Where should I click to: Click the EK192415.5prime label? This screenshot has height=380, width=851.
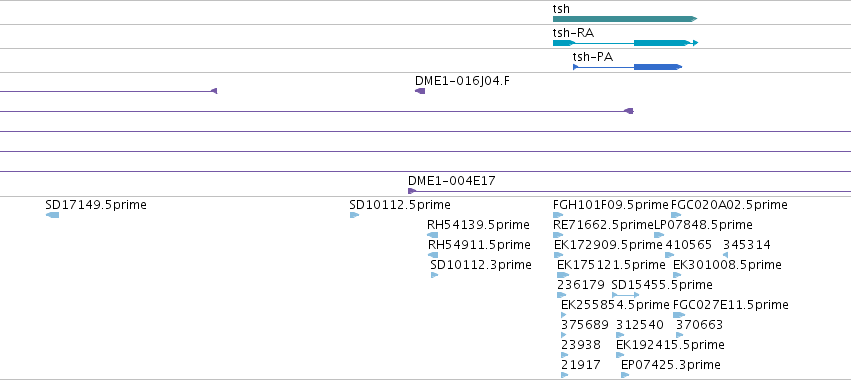[670, 345]
